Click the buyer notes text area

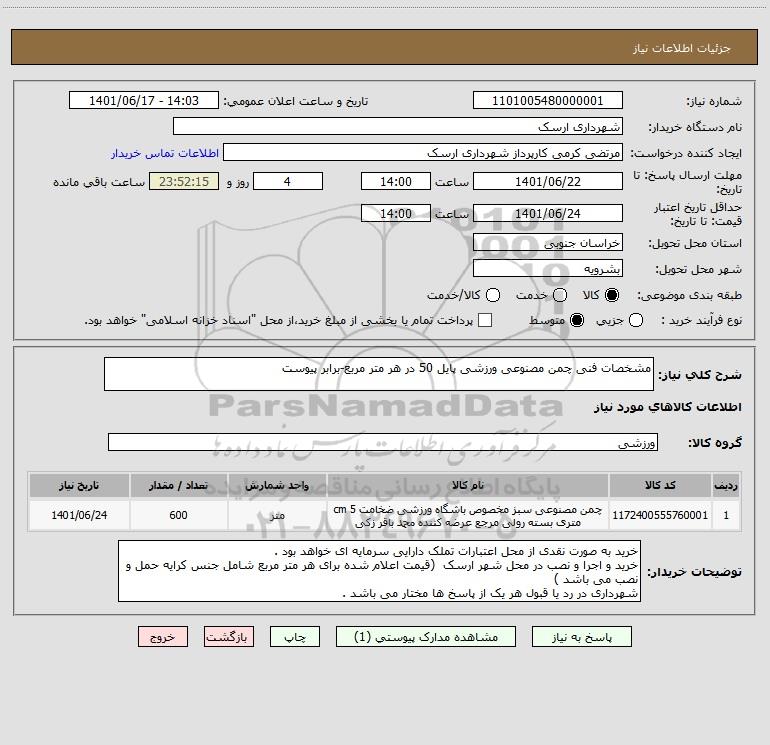(379, 572)
